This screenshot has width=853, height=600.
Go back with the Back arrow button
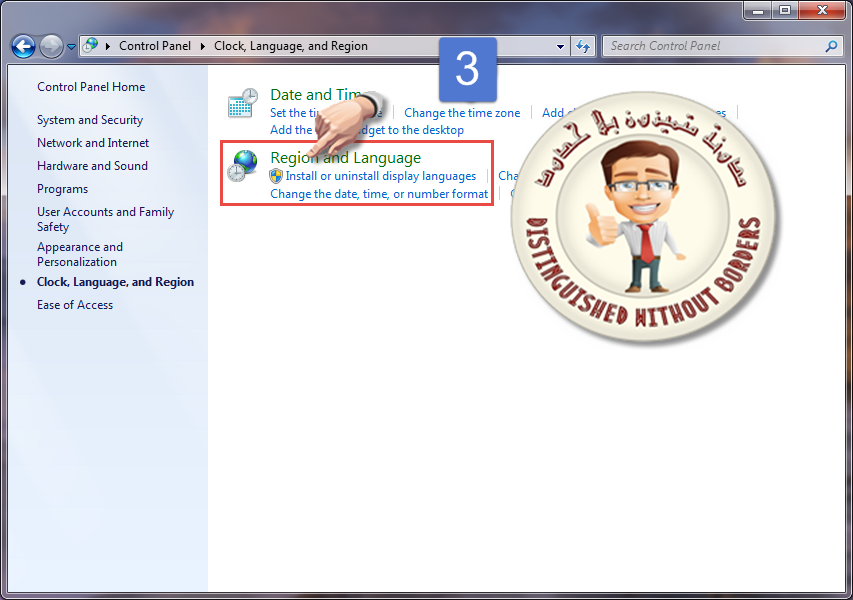coord(23,47)
